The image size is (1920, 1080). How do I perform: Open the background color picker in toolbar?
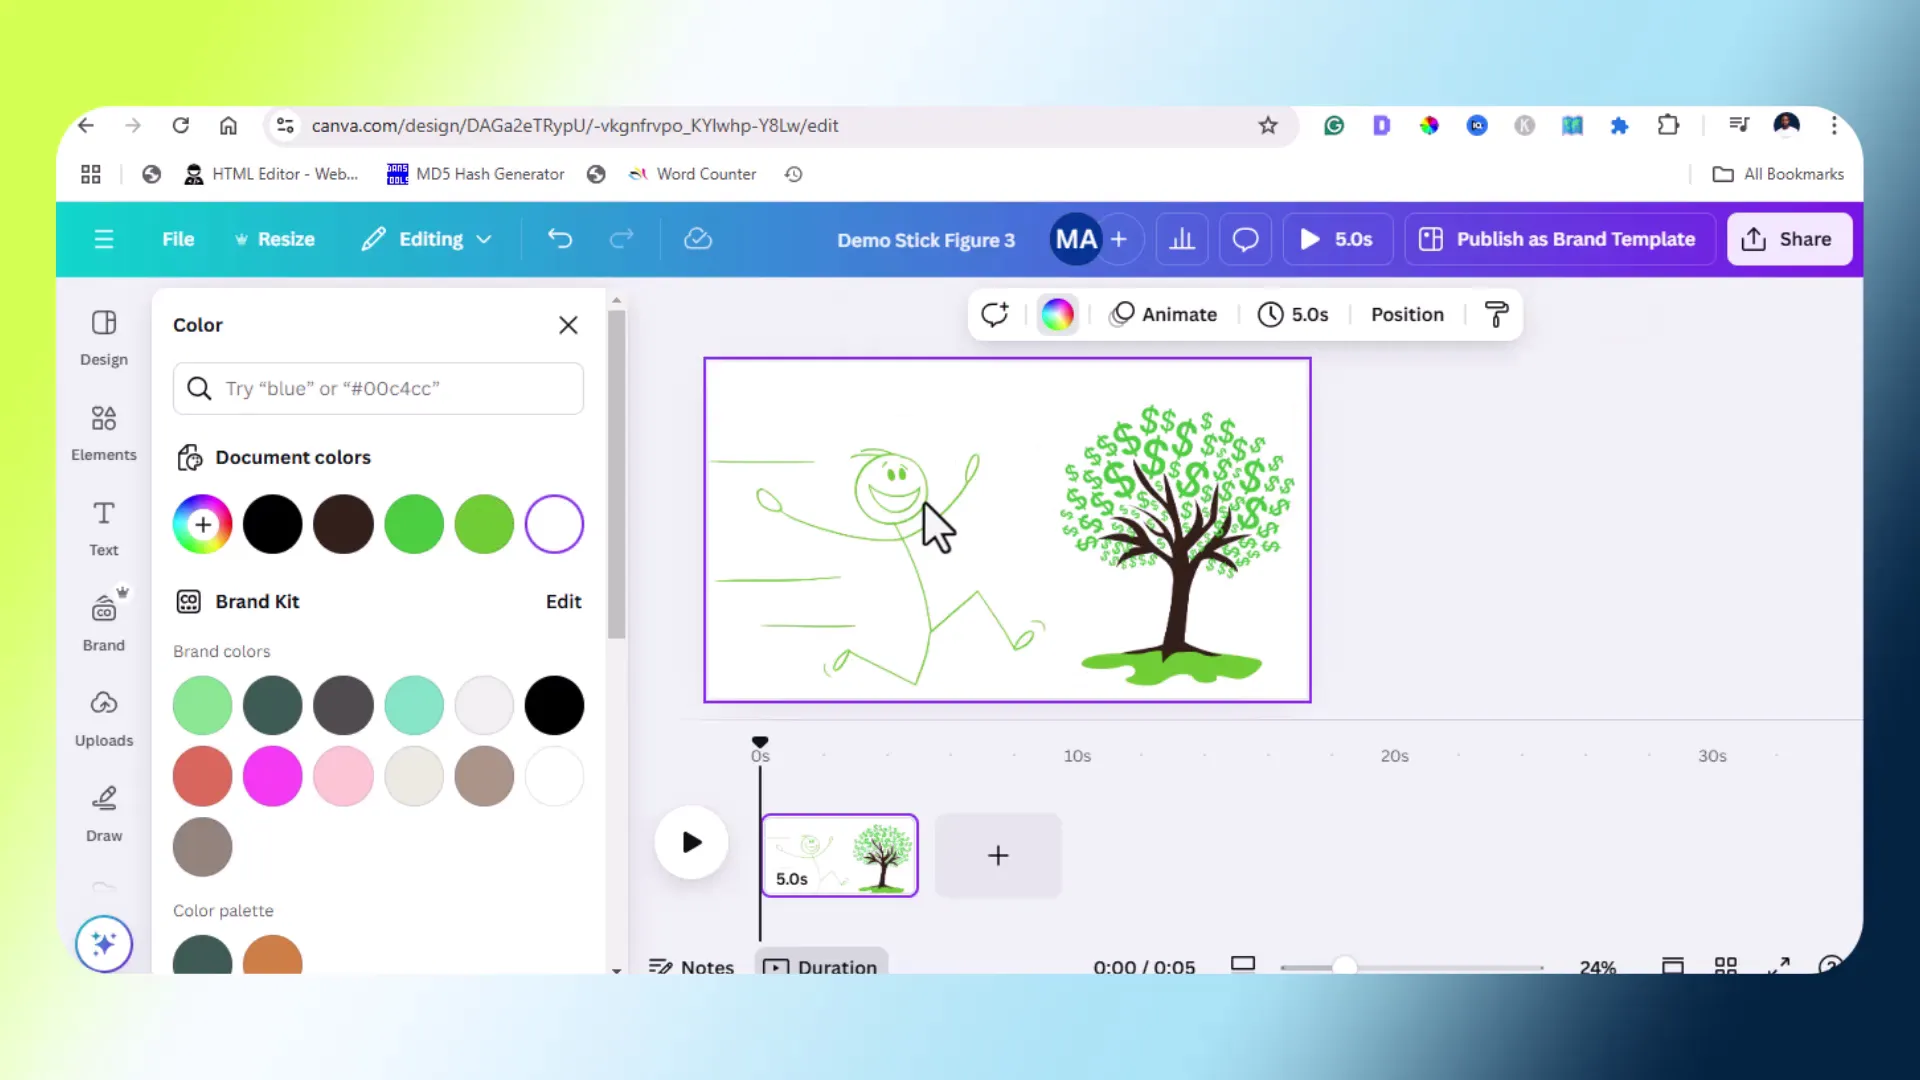click(1057, 314)
